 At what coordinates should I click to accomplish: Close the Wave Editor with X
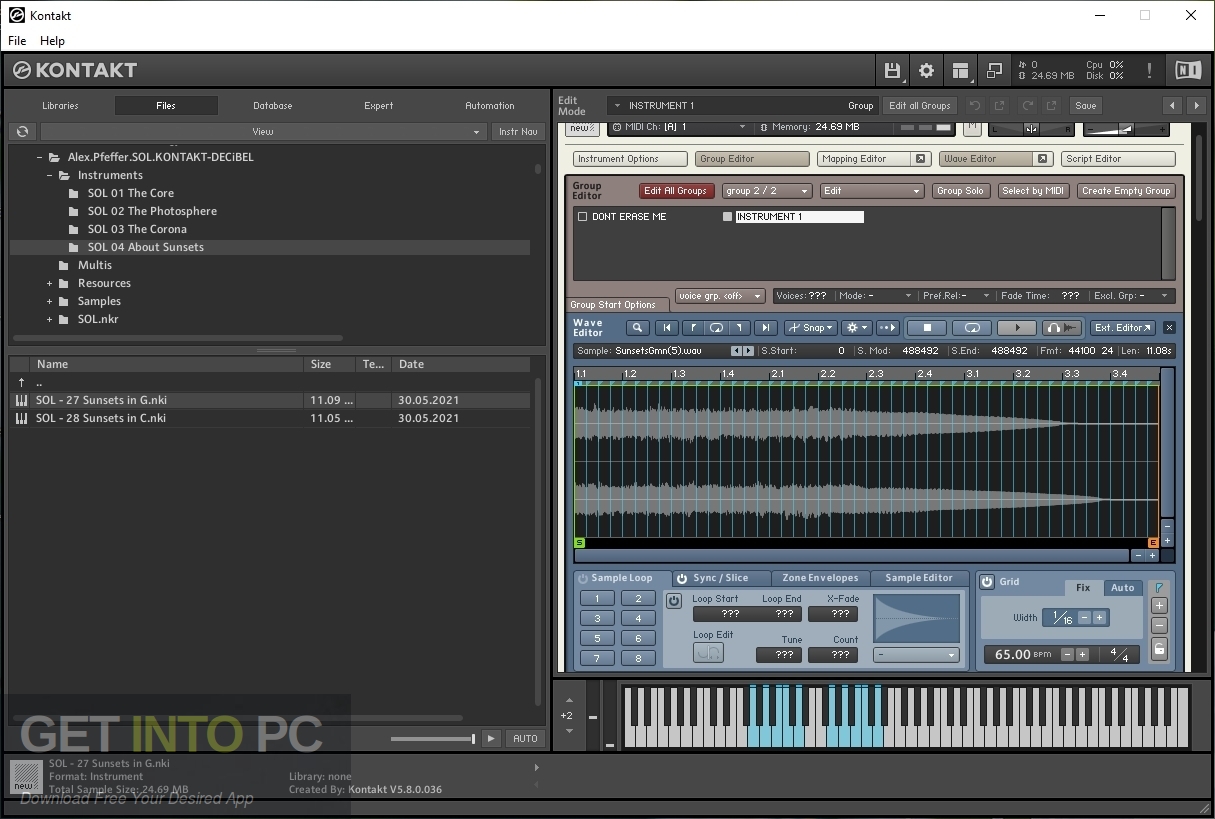1169,328
